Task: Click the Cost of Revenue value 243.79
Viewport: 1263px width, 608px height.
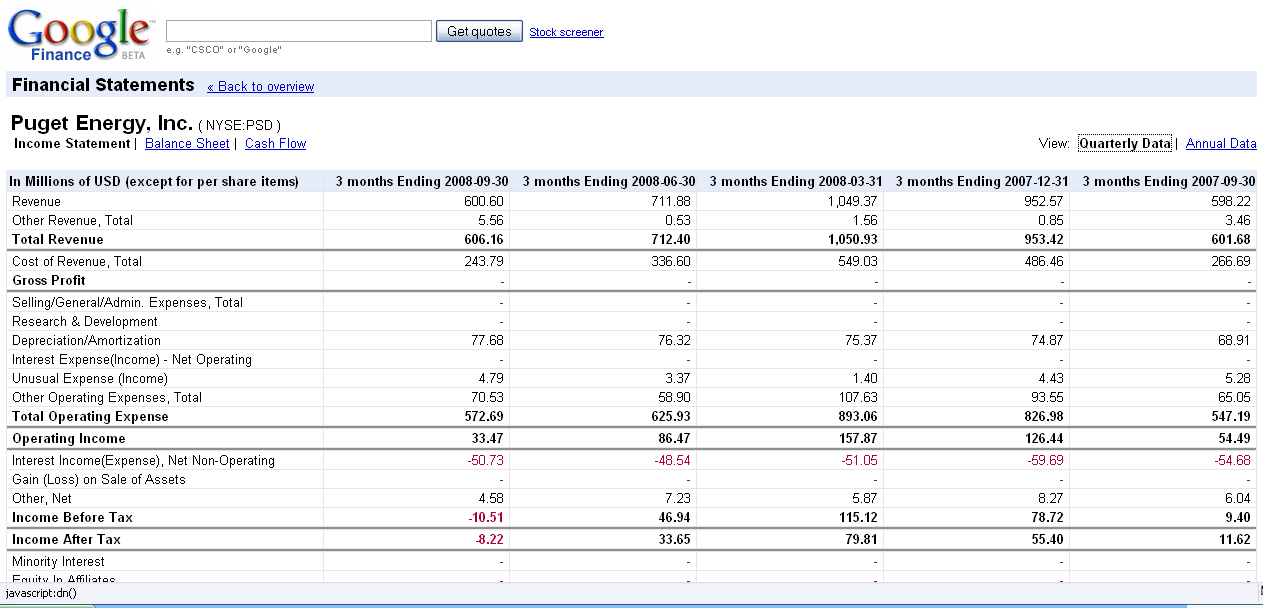Action: pyautogui.click(x=485, y=261)
